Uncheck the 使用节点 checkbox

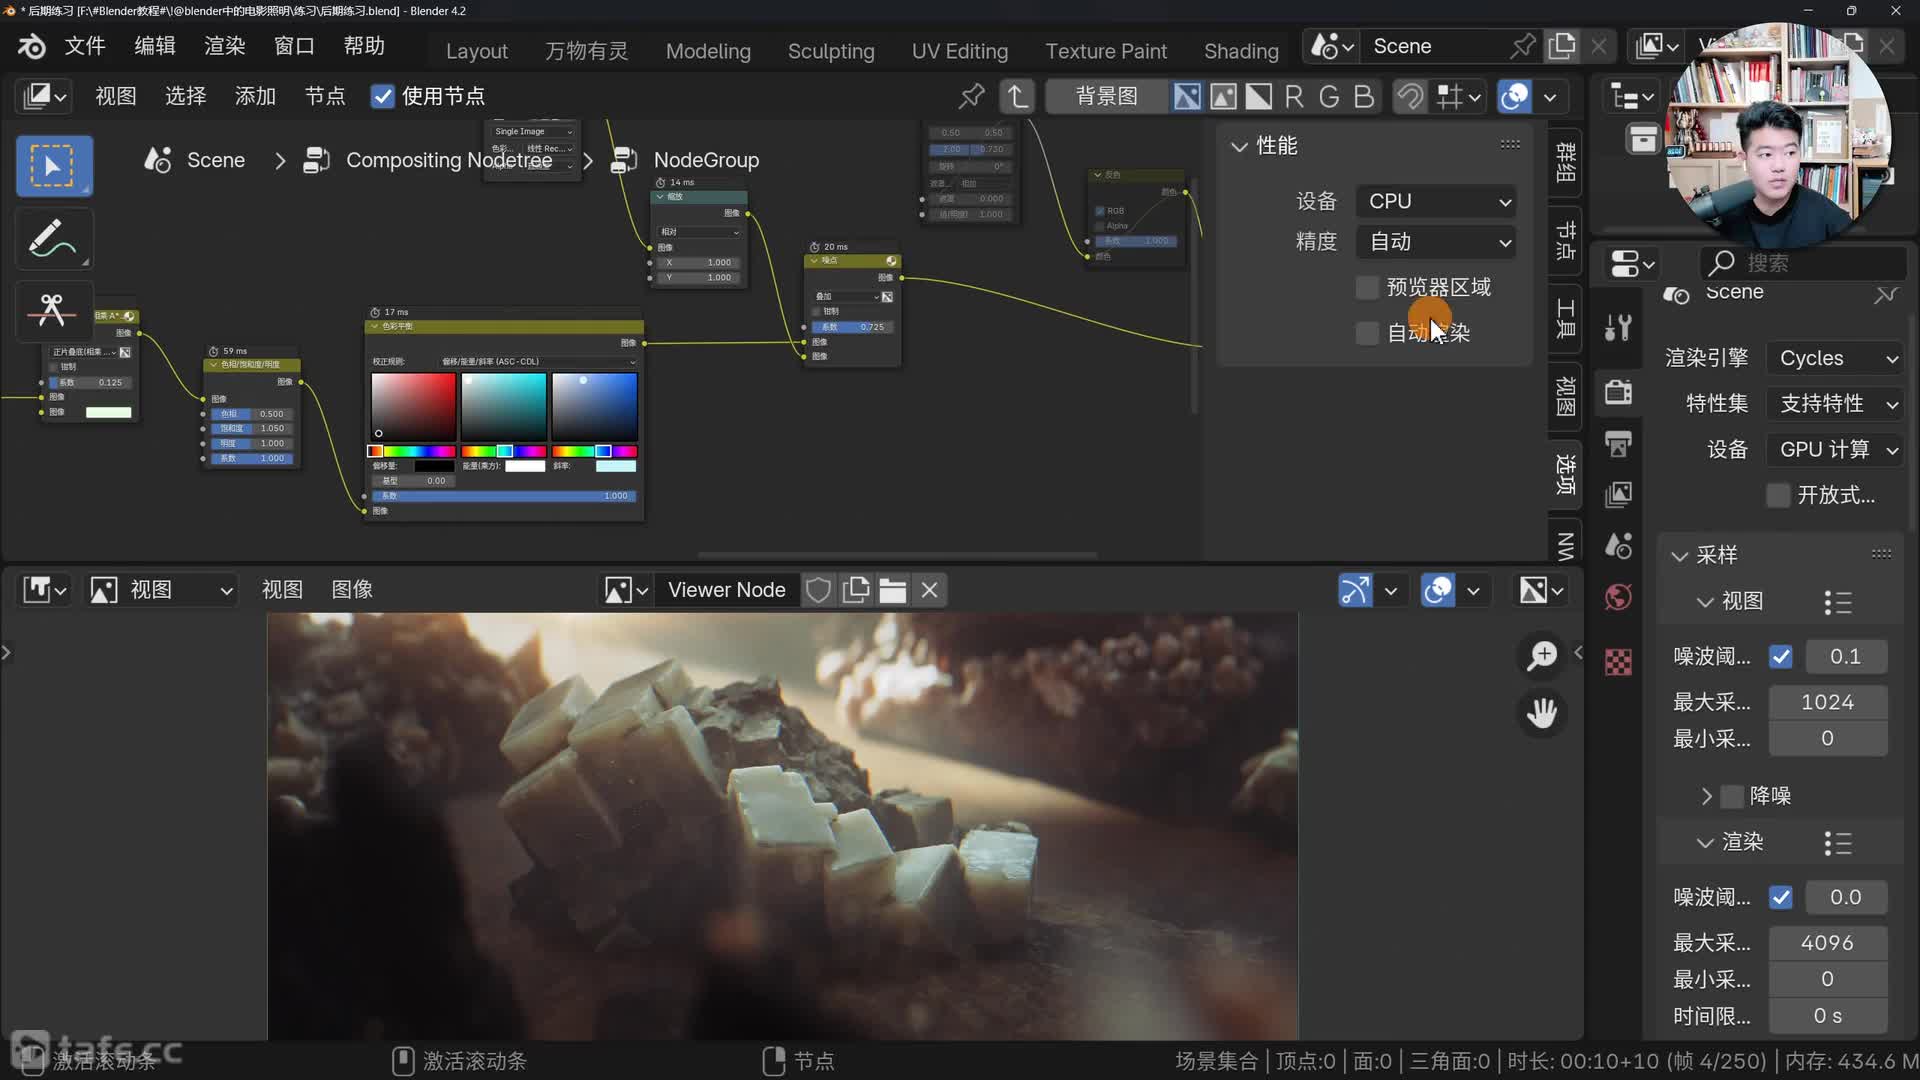[383, 96]
